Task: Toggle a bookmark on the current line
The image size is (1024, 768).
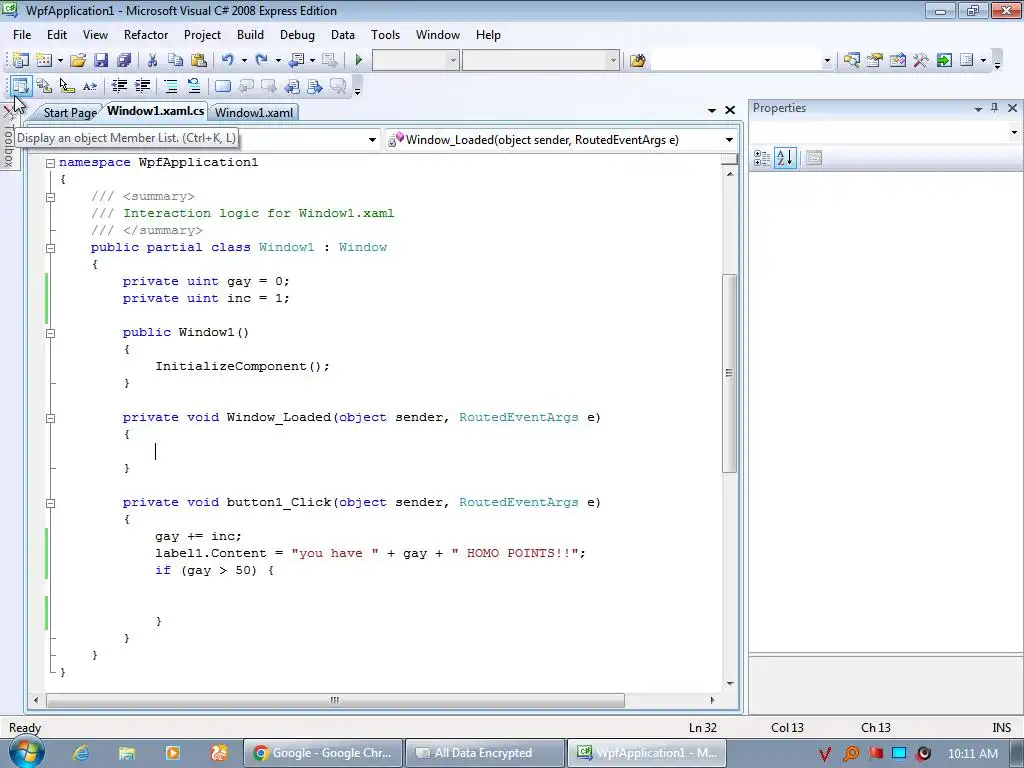Action: (223, 86)
